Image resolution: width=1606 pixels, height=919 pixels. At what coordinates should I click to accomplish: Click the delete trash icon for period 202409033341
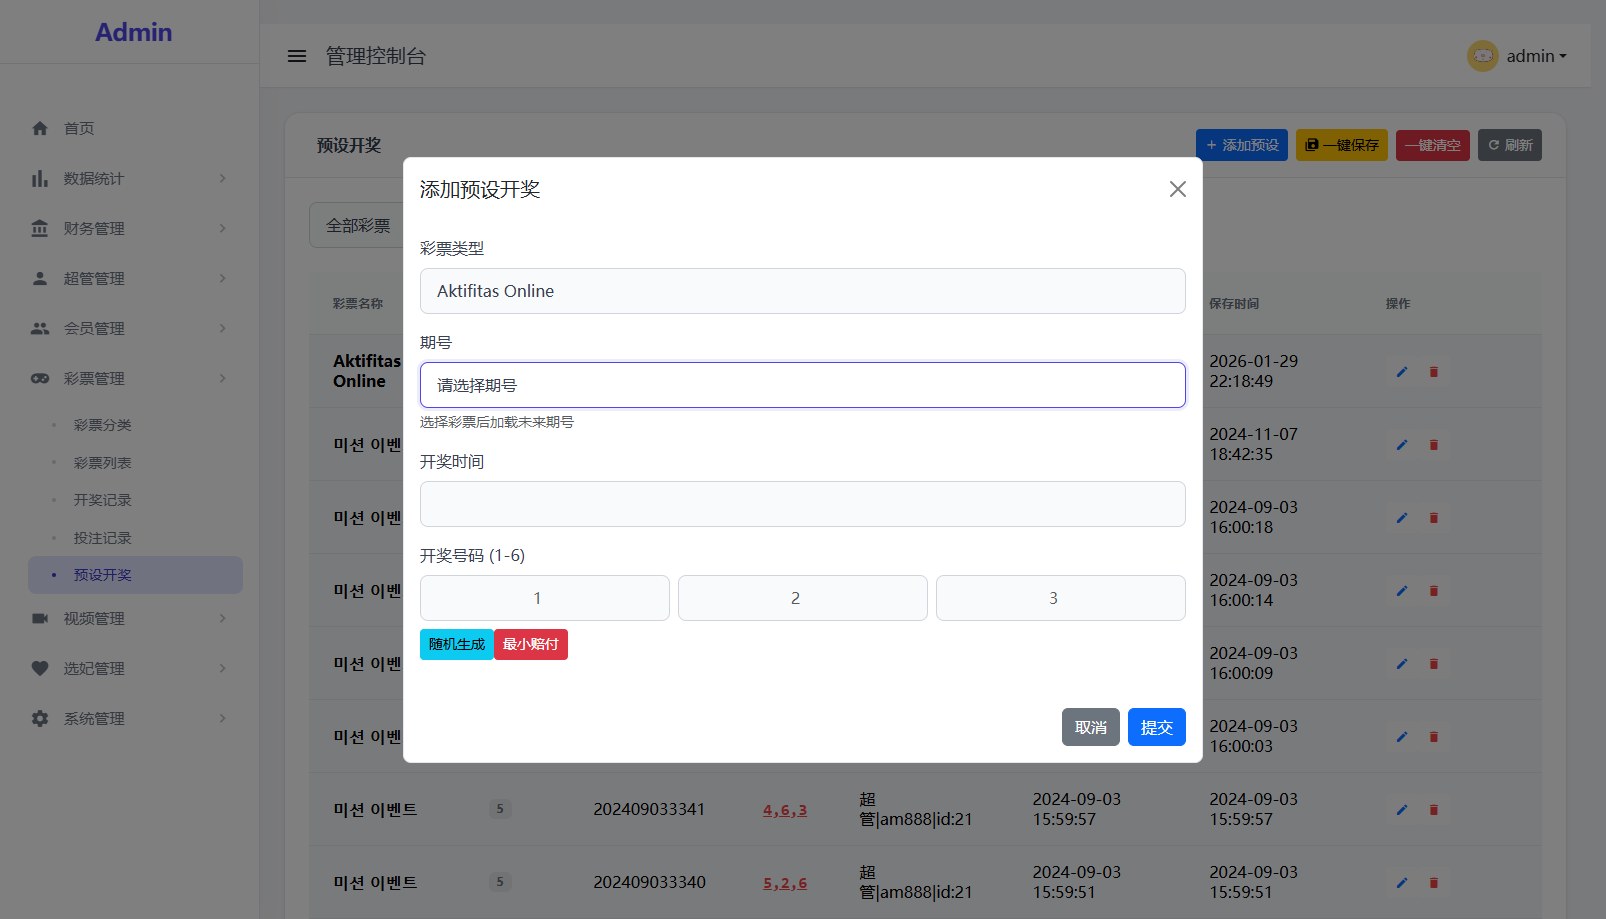pos(1434,809)
